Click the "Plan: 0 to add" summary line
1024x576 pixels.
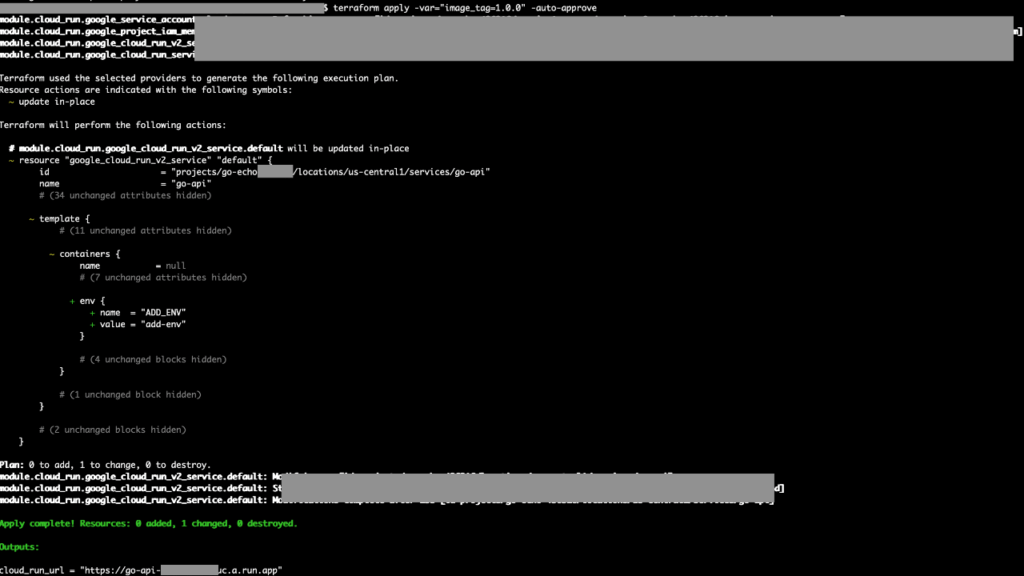click(x=105, y=465)
